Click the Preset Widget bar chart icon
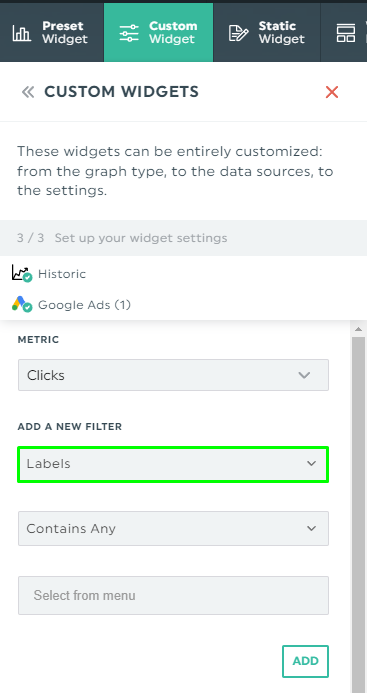Screen dimensions: 367x693 pos(22,33)
